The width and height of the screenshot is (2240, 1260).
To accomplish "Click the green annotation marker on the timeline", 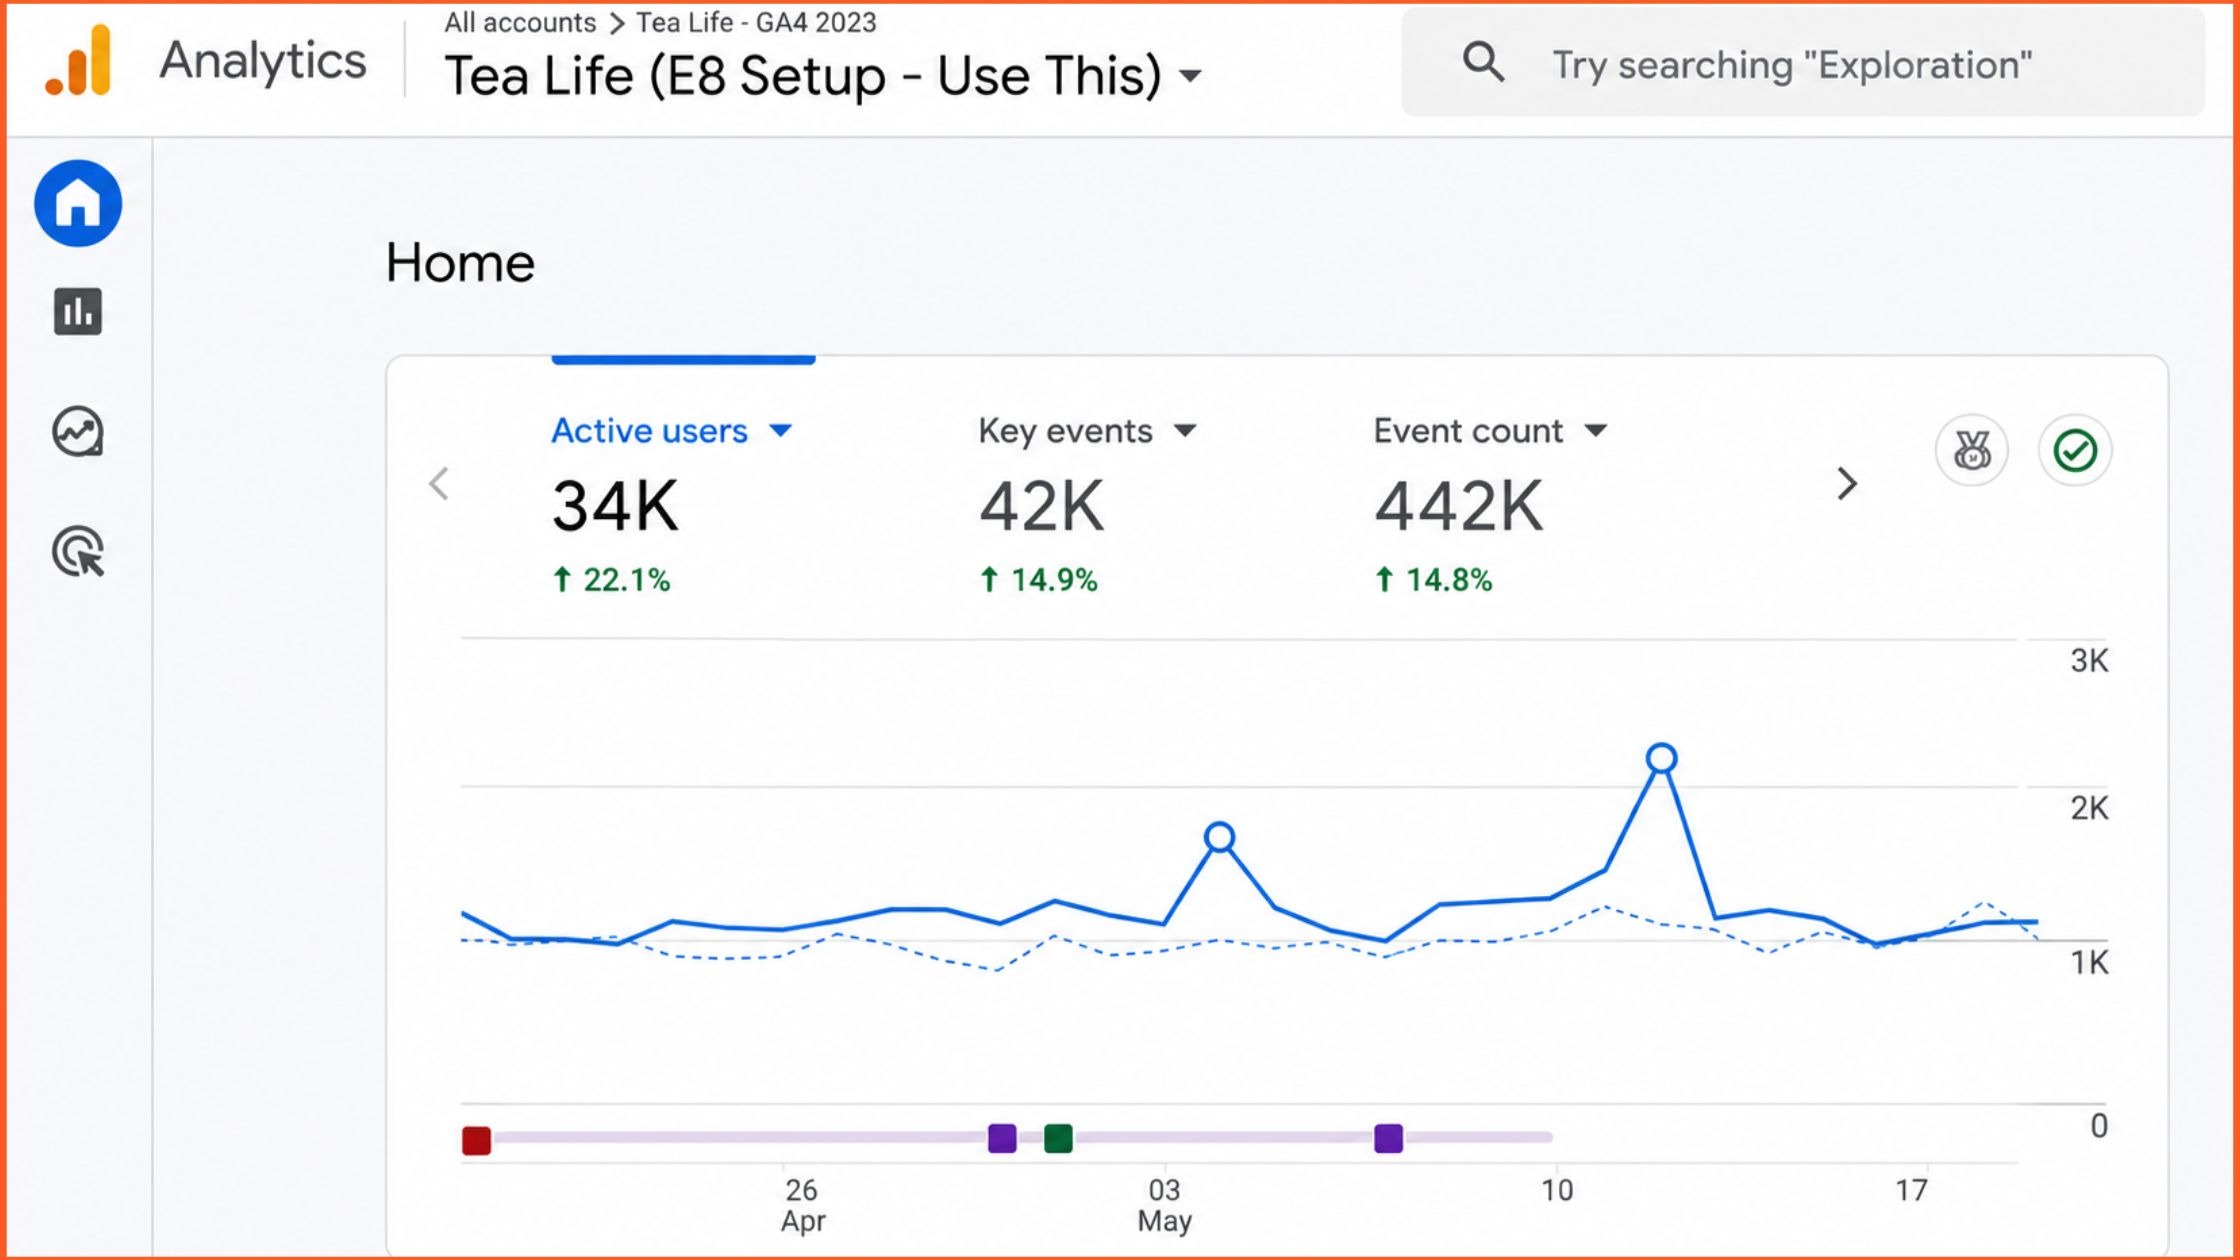I will [x=1058, y=1138].
